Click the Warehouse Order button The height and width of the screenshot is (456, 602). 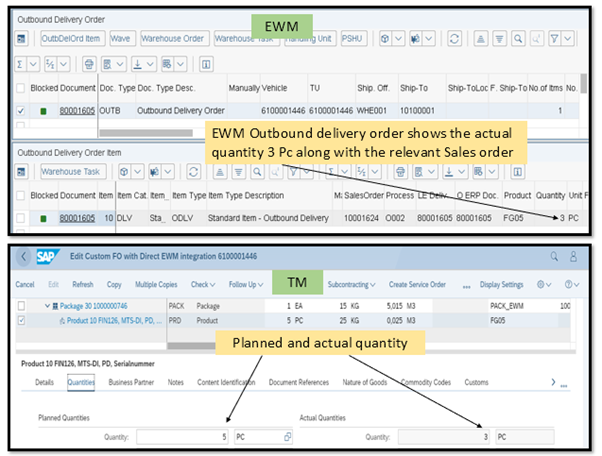coord(172,38)
